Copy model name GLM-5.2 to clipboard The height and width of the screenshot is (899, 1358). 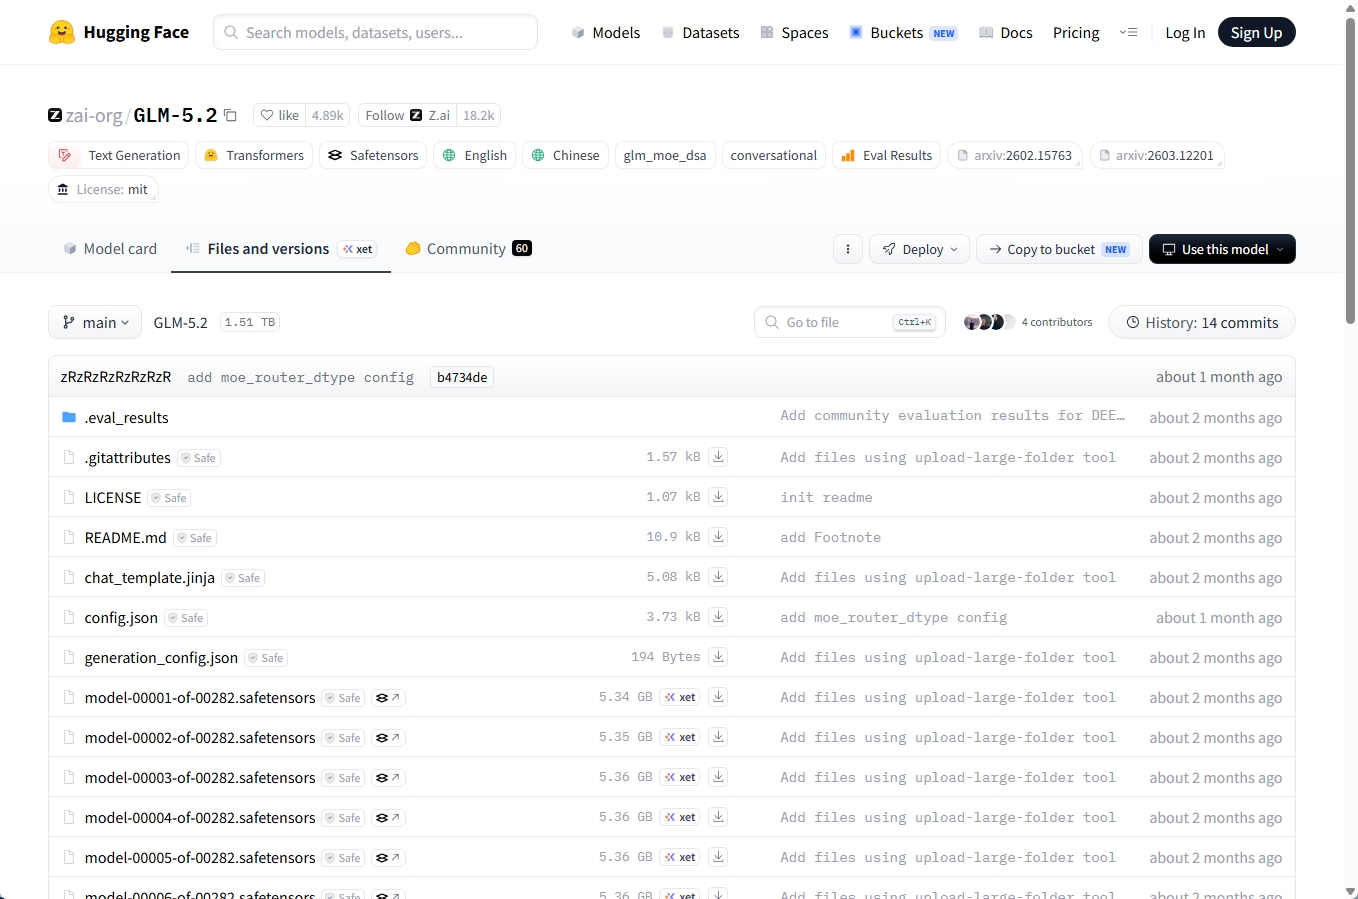(230, 115)
